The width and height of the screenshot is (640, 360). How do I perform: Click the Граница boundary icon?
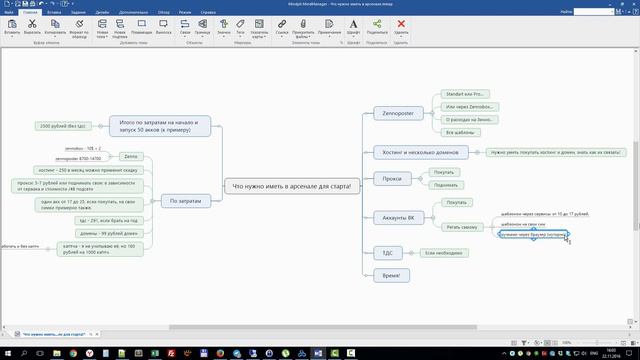point(202,24)
